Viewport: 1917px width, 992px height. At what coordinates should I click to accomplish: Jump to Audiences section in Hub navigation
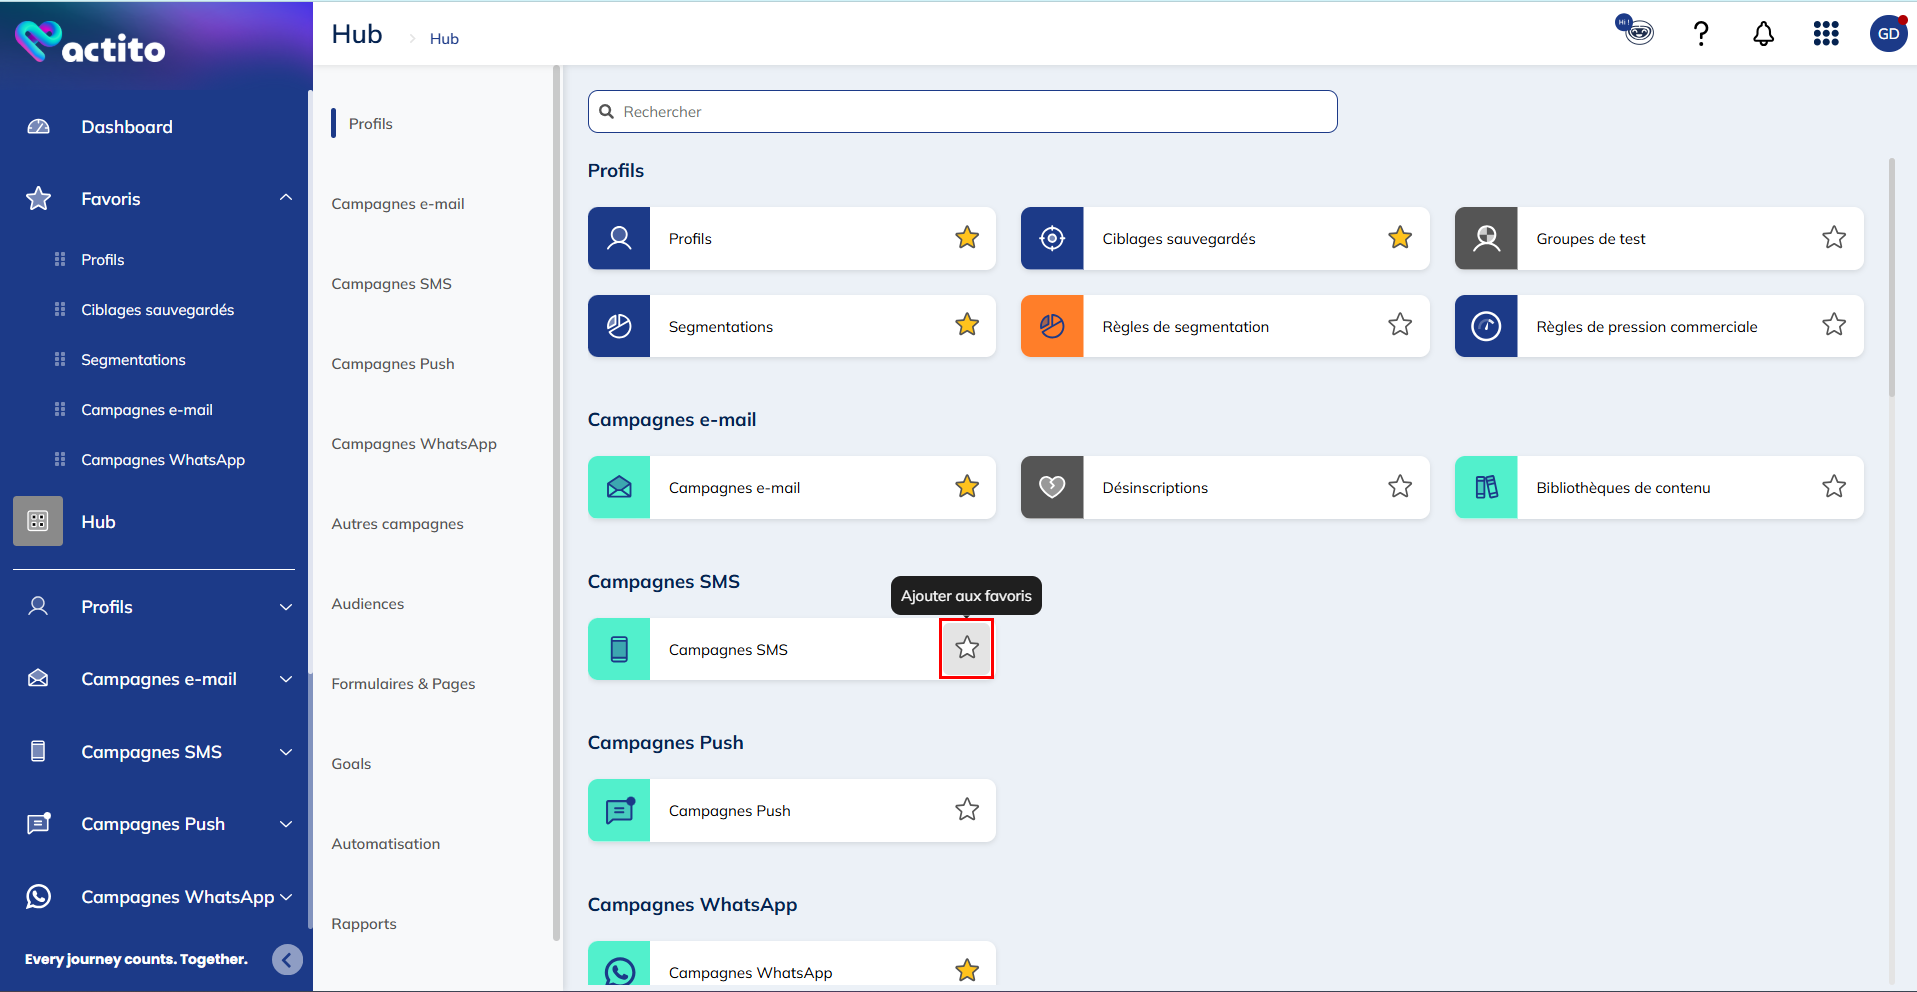pos(368,604)
